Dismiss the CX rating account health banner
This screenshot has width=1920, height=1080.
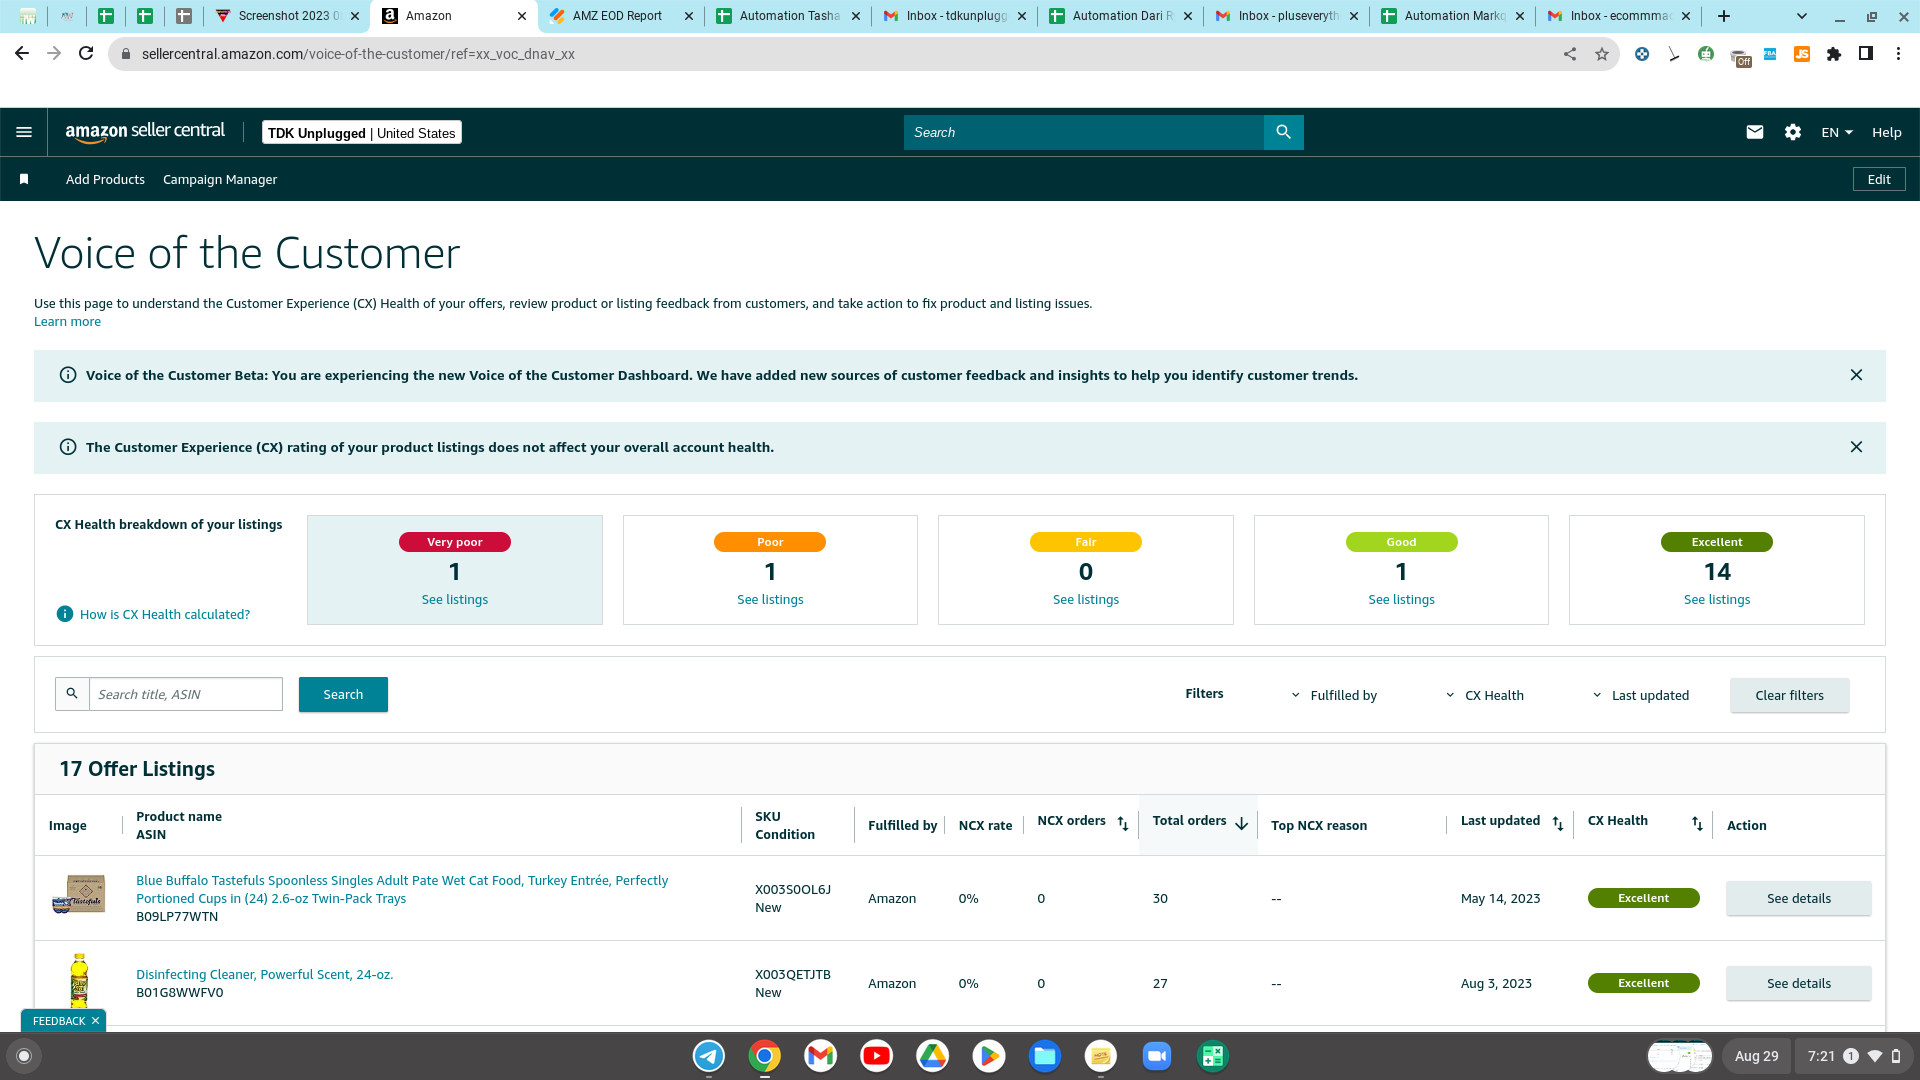1856,447
